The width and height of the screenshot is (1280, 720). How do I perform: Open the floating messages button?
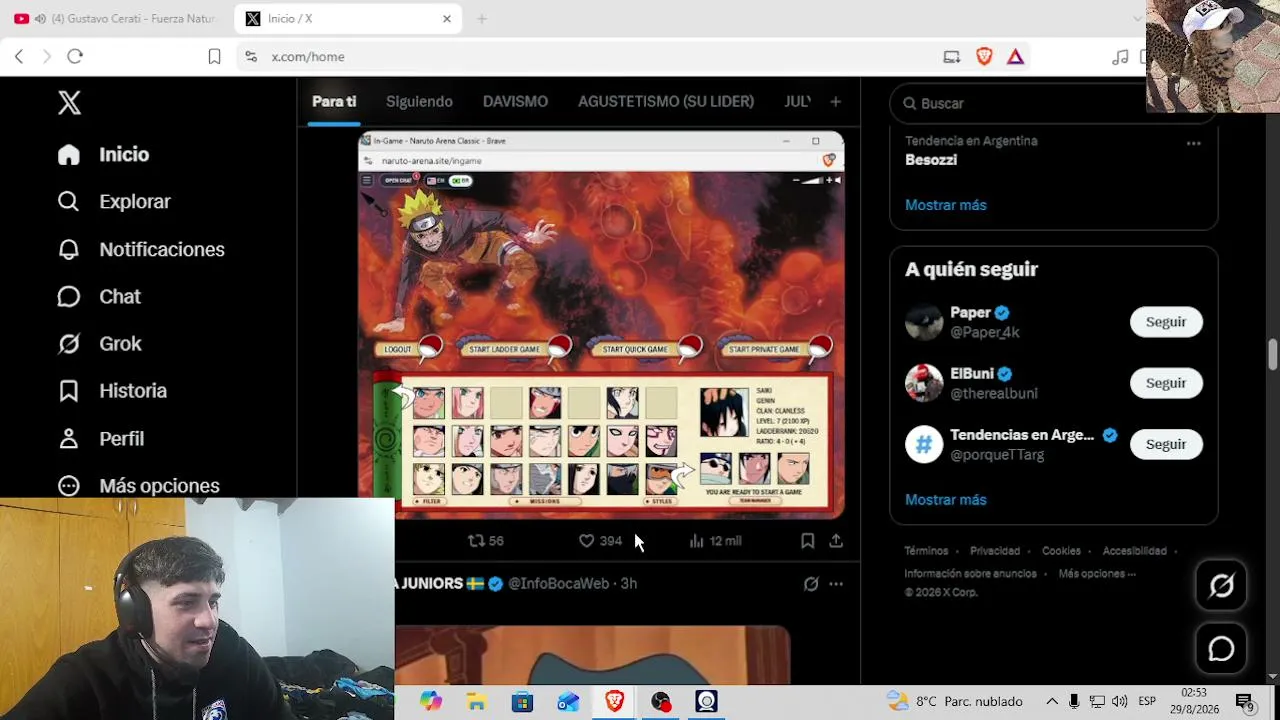click(1221, 649)
